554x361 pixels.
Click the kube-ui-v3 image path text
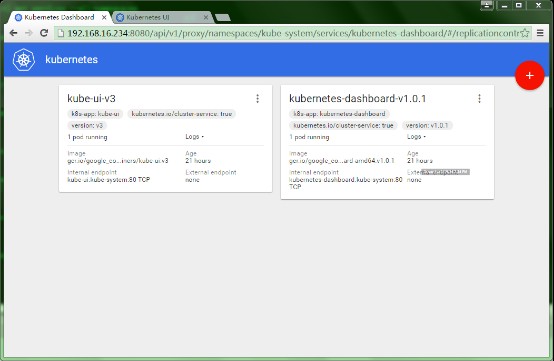click(x=118, y=161)
